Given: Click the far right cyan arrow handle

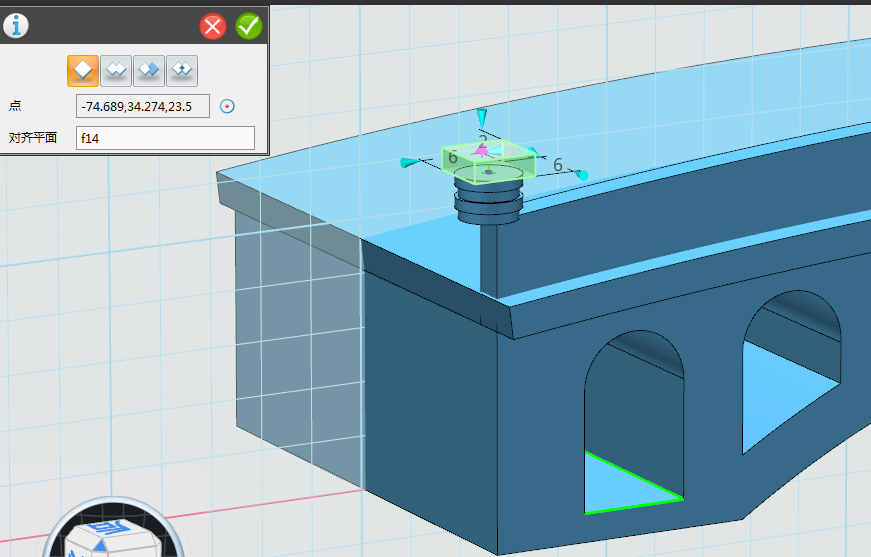Looking at the screenshot, I should pyautogui.click(x=582, y=176).
